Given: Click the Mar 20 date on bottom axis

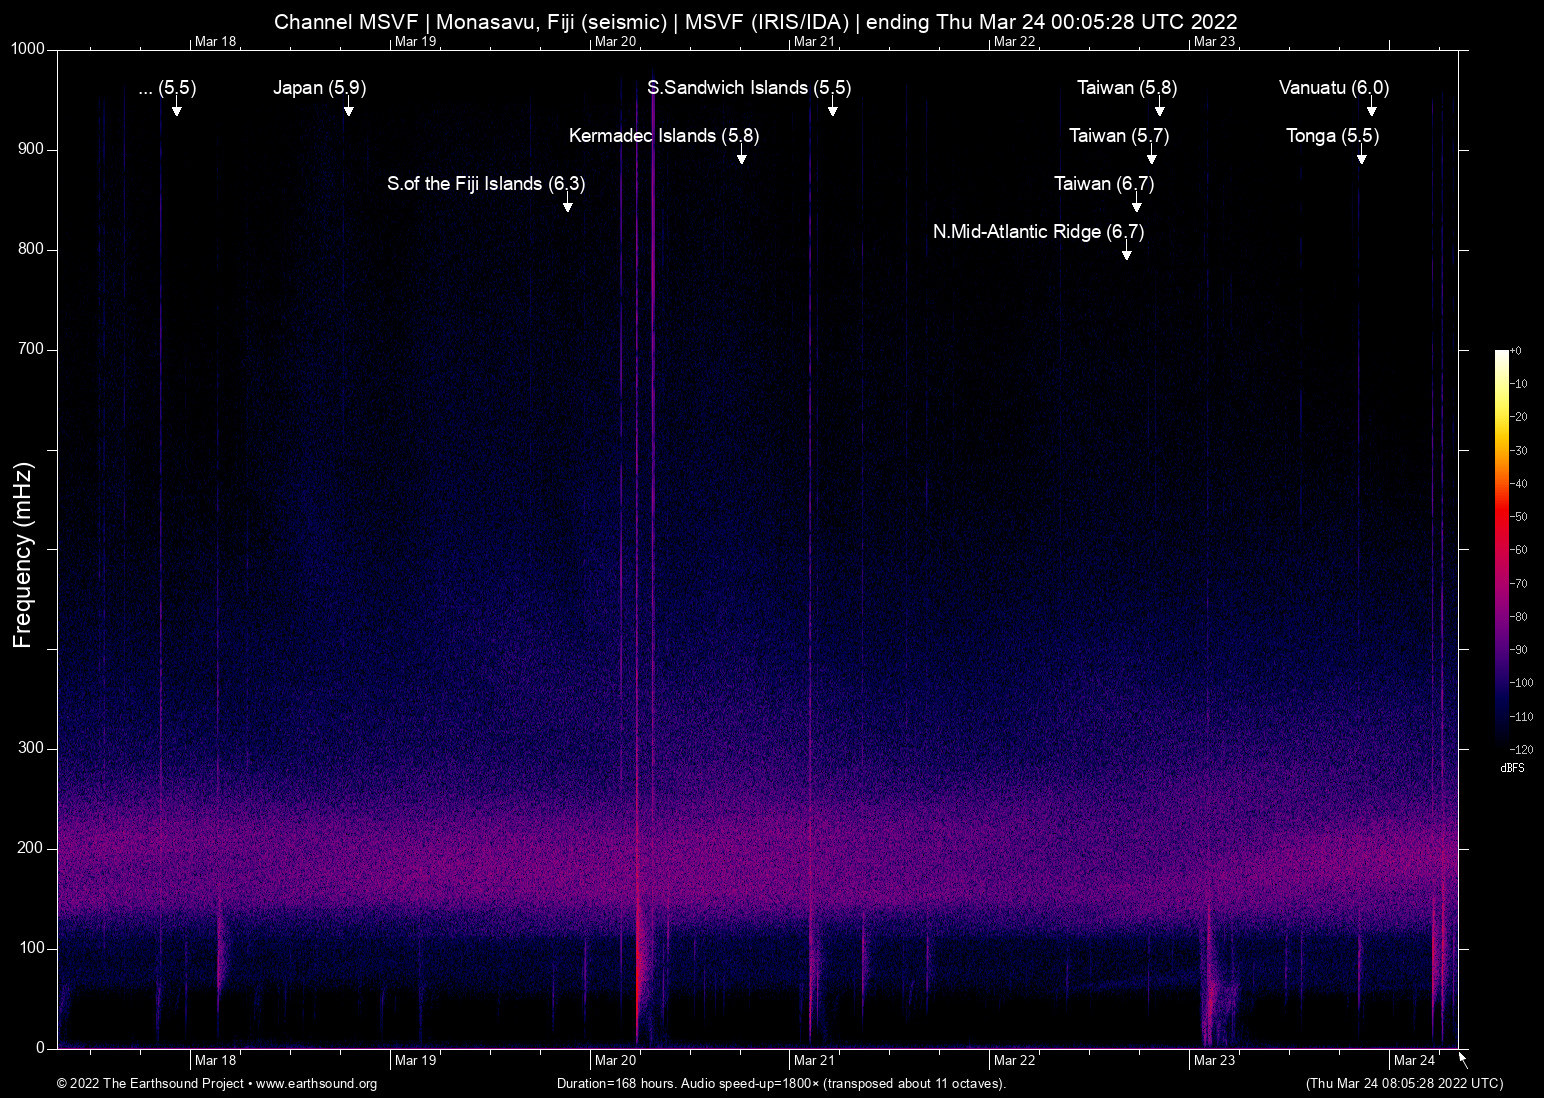Looking at the screenshot, I should pyautogui.click(x=615, y=1061).
